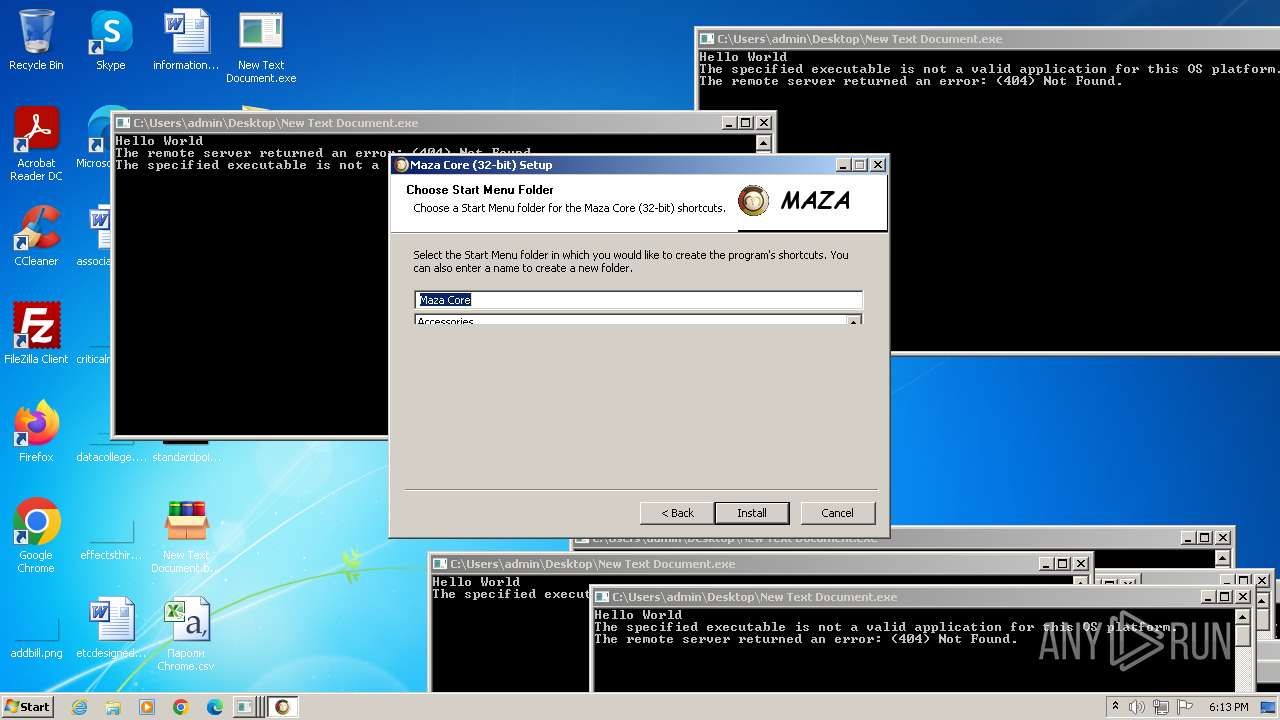Open the clock showing 6:13 PM

1228,707
